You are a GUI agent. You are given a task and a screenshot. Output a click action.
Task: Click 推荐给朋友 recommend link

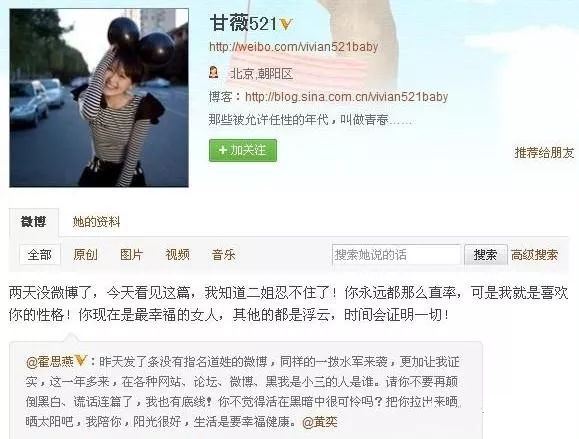click(544, 152)
